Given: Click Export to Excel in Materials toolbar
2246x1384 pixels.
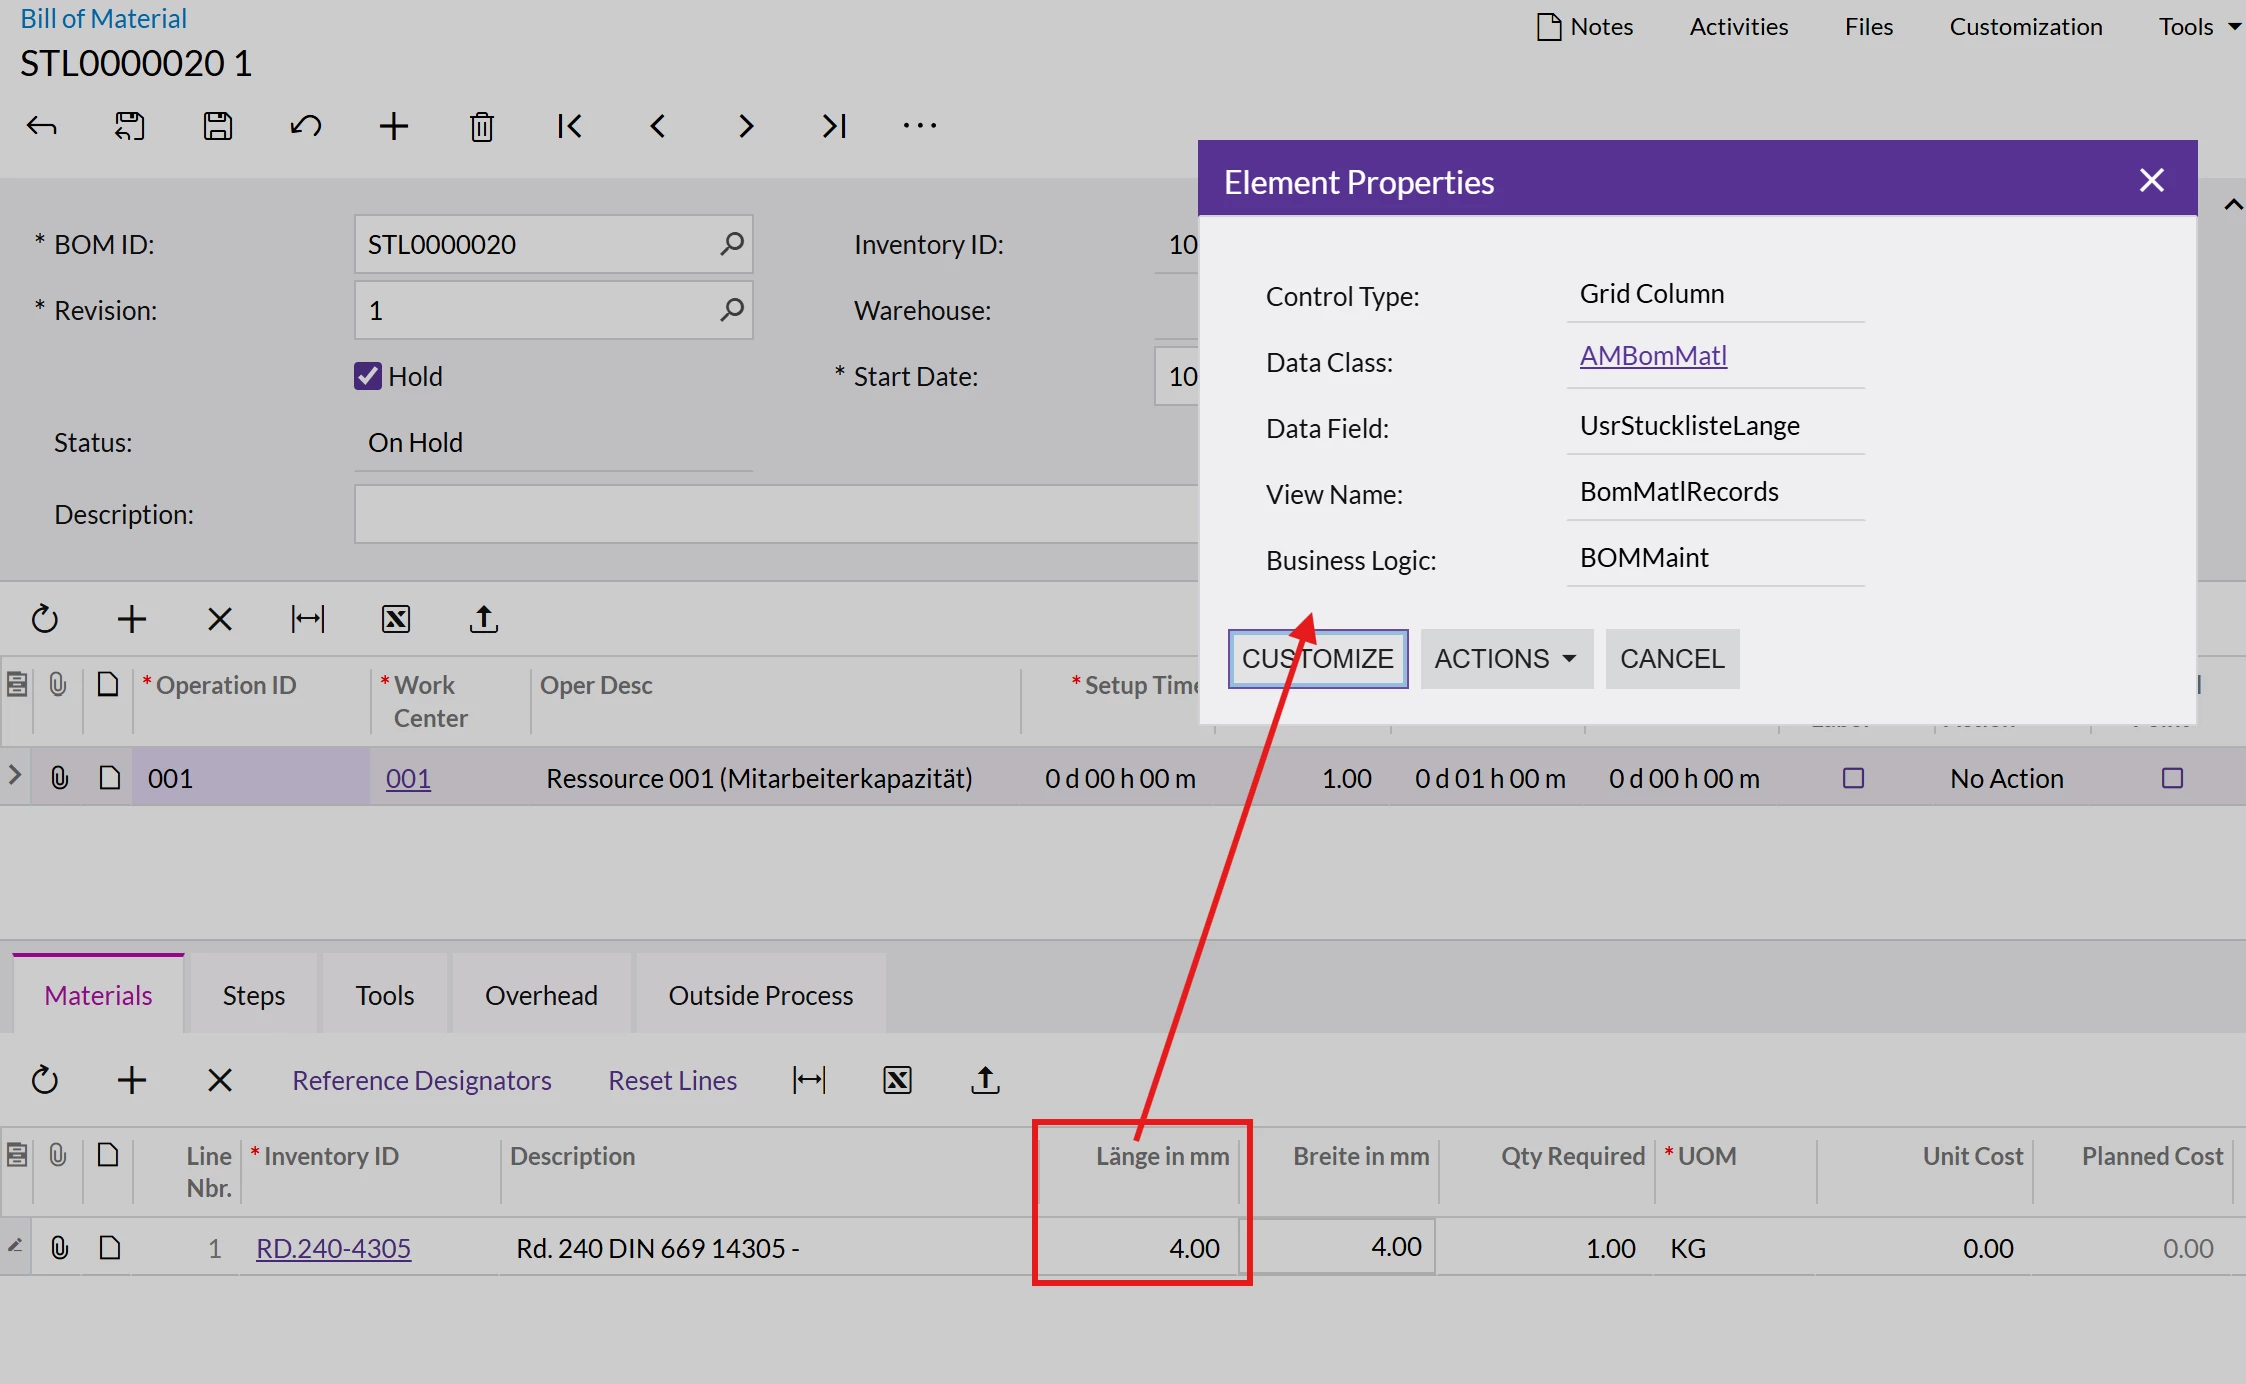Looking at the screenshot, I should tap(897, 1080).
